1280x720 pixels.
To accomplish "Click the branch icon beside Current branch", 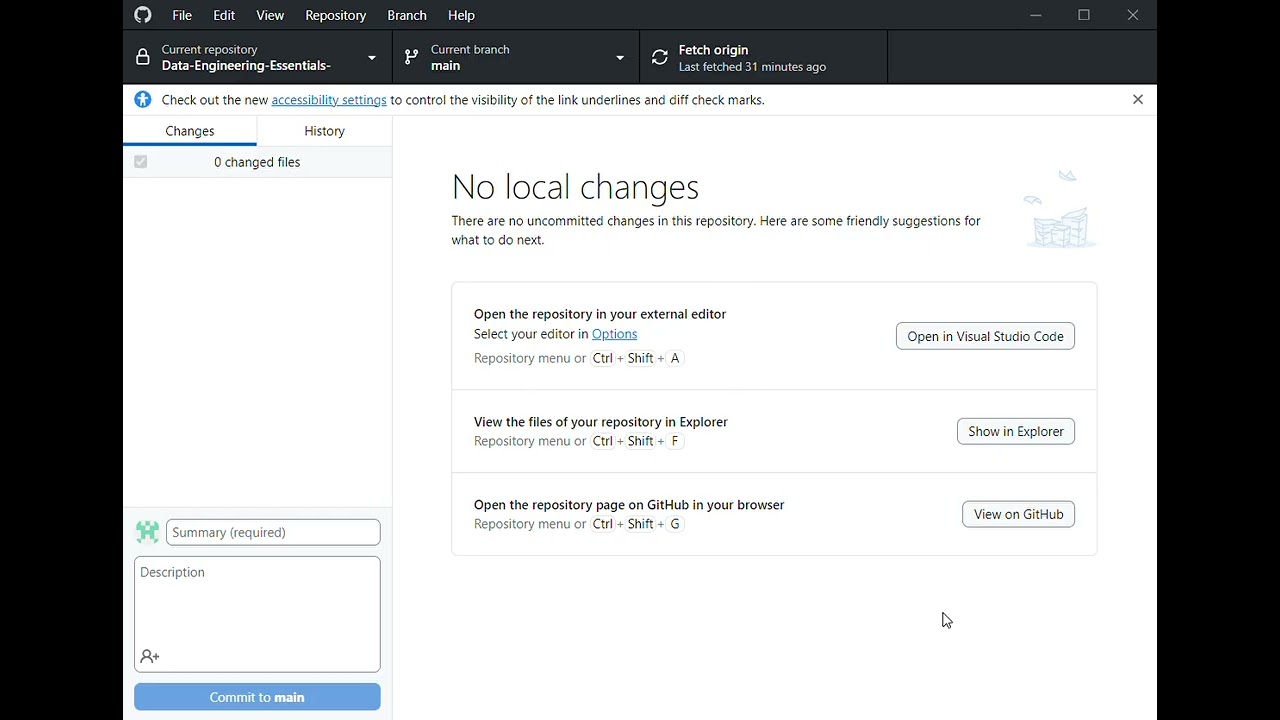I will pos(411,58).
